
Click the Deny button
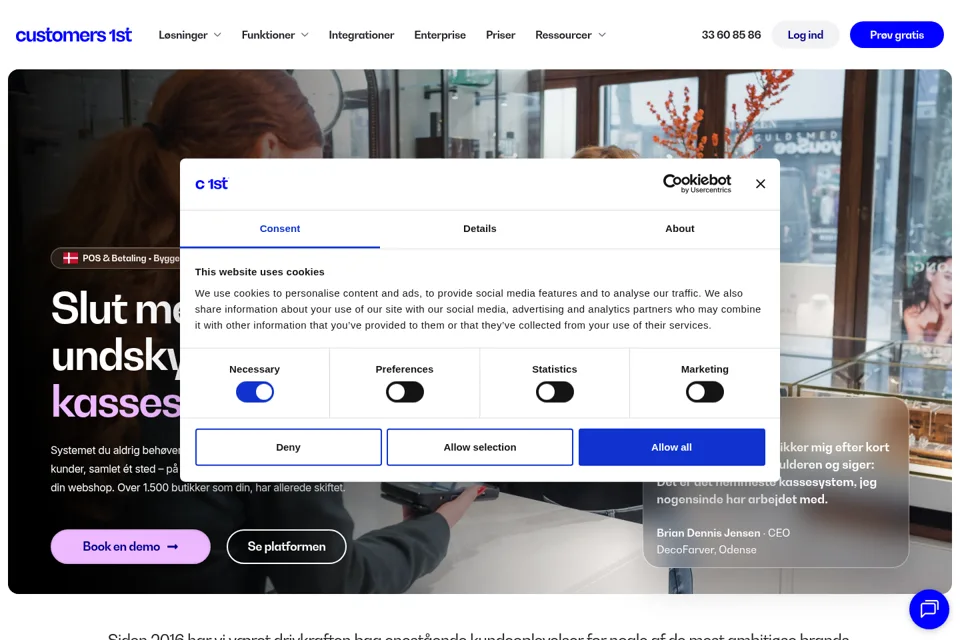pyautogui.click(x=288, y=447)
